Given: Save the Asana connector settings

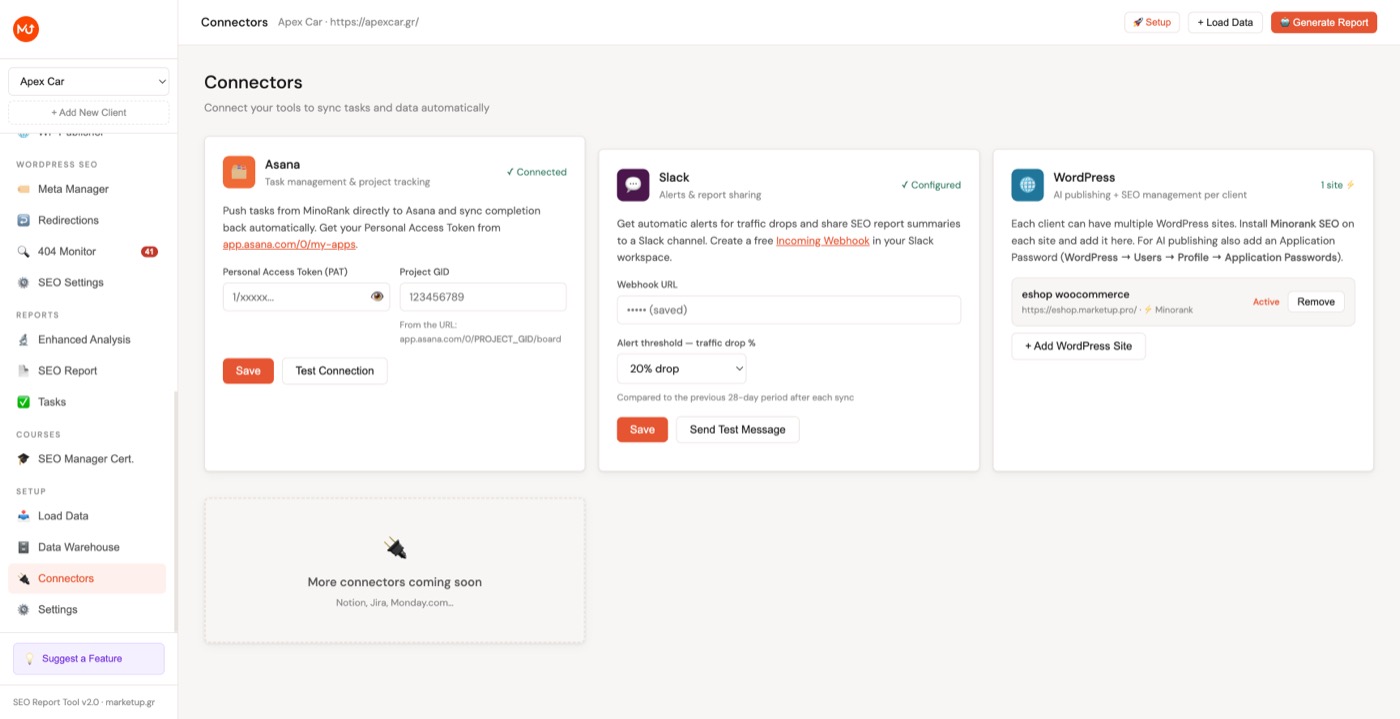Looking at the screenshot, I should (248, 371).
